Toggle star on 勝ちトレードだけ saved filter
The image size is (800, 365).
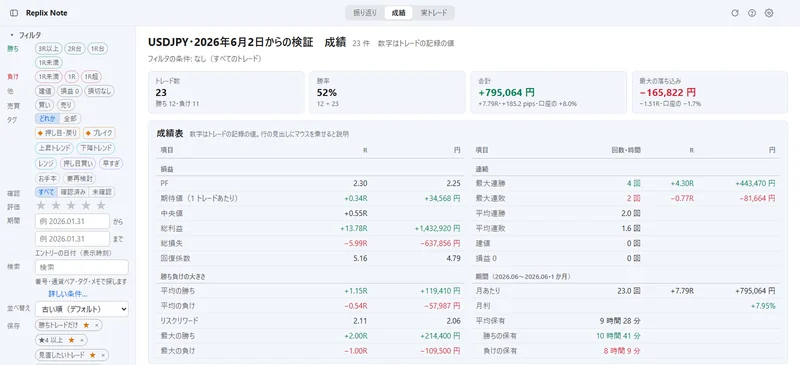click(x=86, y=325)
